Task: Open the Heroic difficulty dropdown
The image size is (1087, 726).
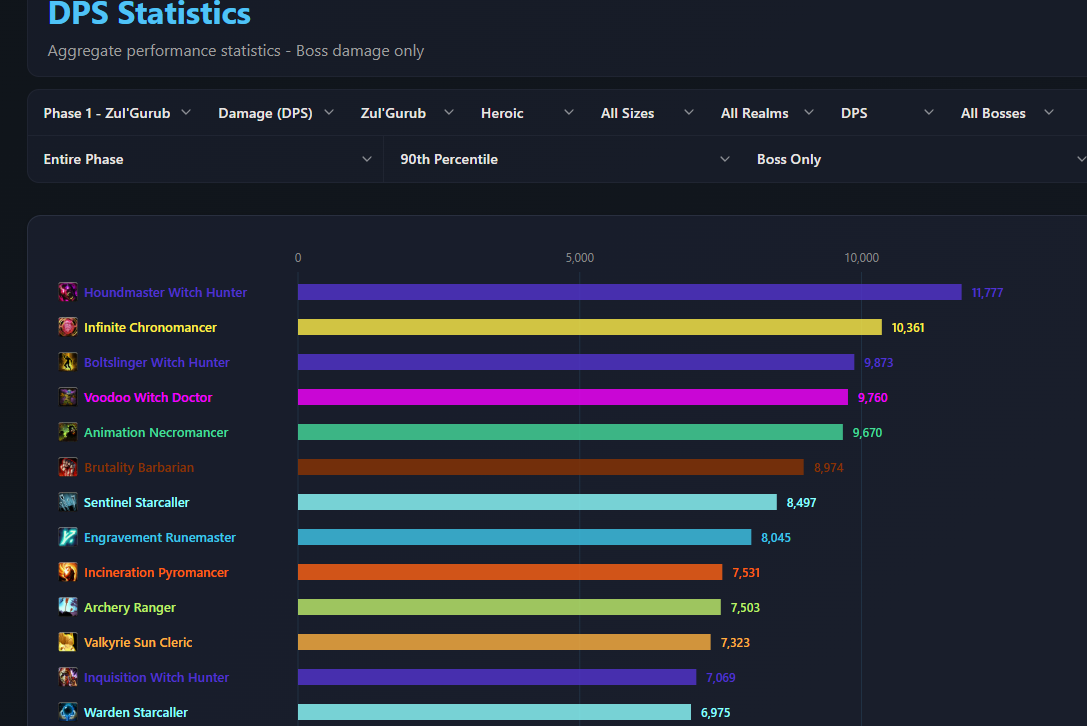Action: point(527,113)
